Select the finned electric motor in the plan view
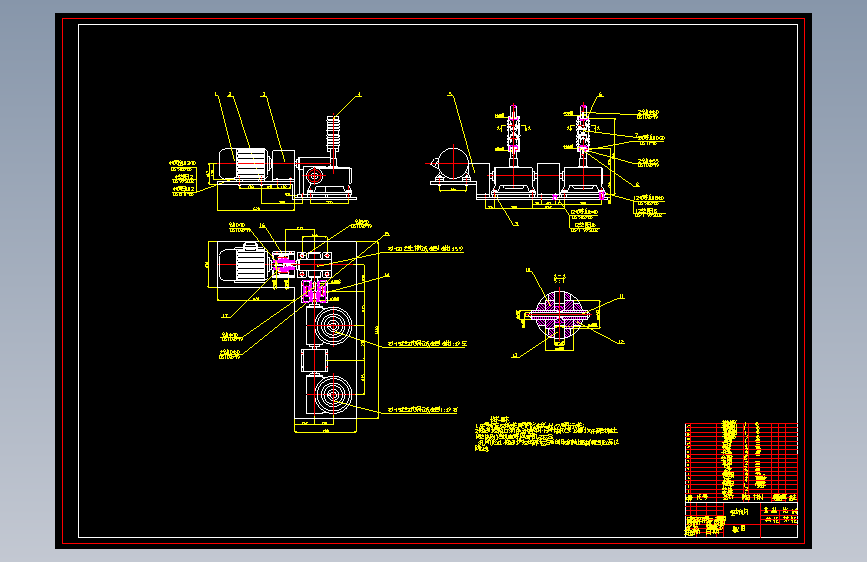This screenshot has height=562, width=867. (244, 264)
